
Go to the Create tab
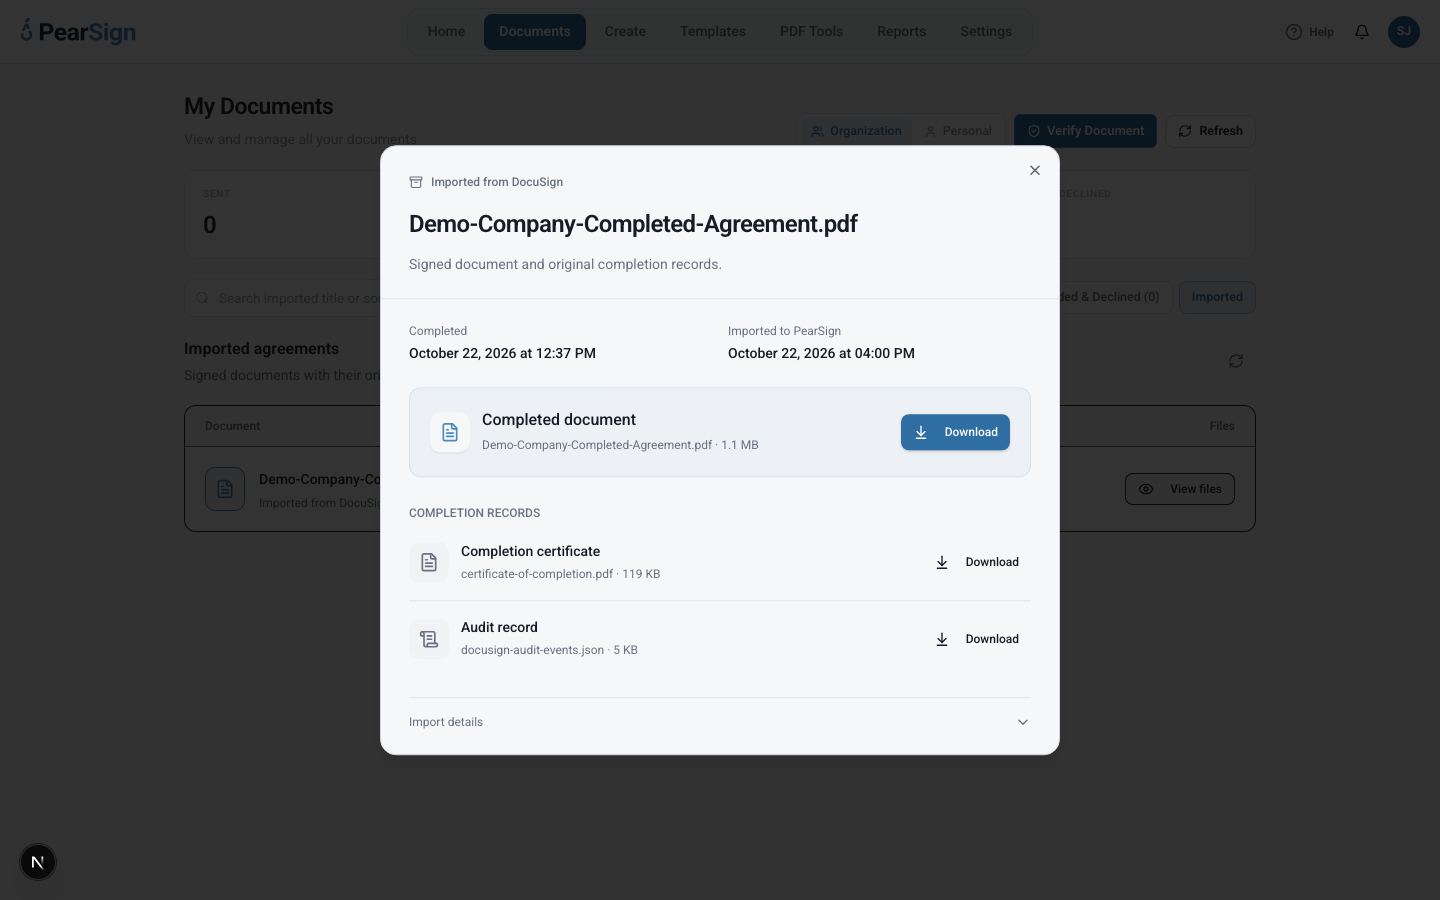click(625, 32)
